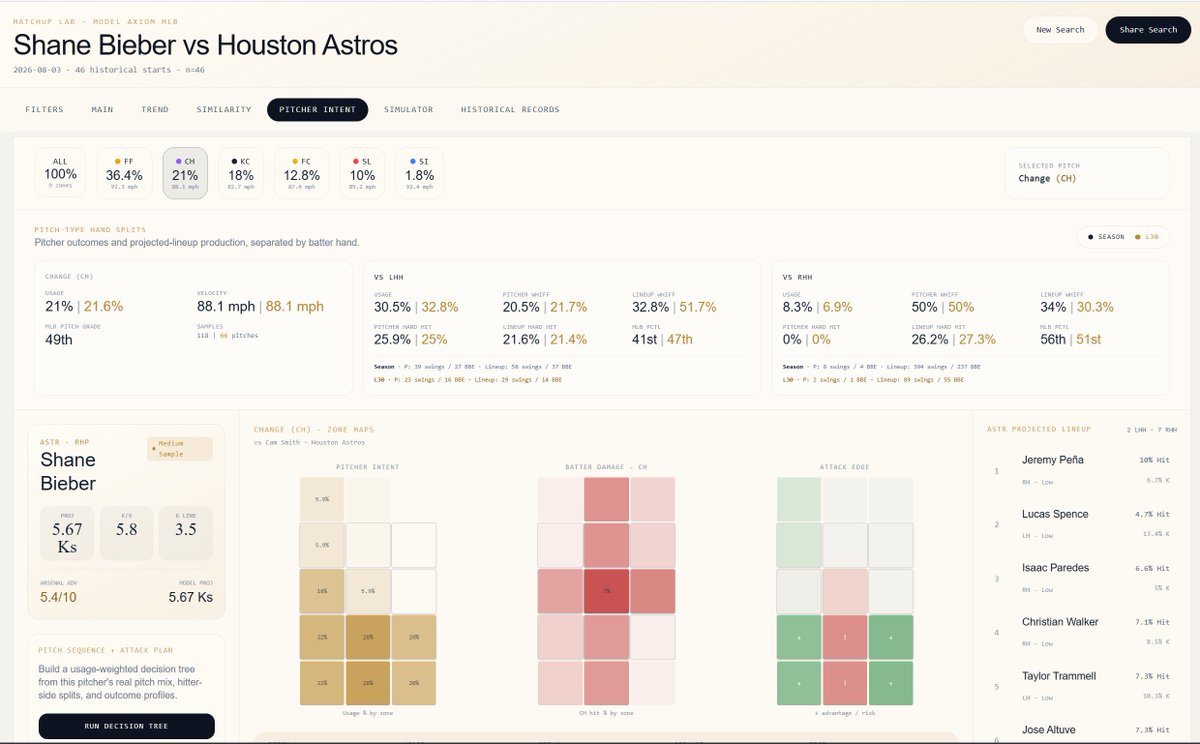Click the lineup whiff 32.8% | 51.7% value
Screen dimensions: 1200x744
675,307
